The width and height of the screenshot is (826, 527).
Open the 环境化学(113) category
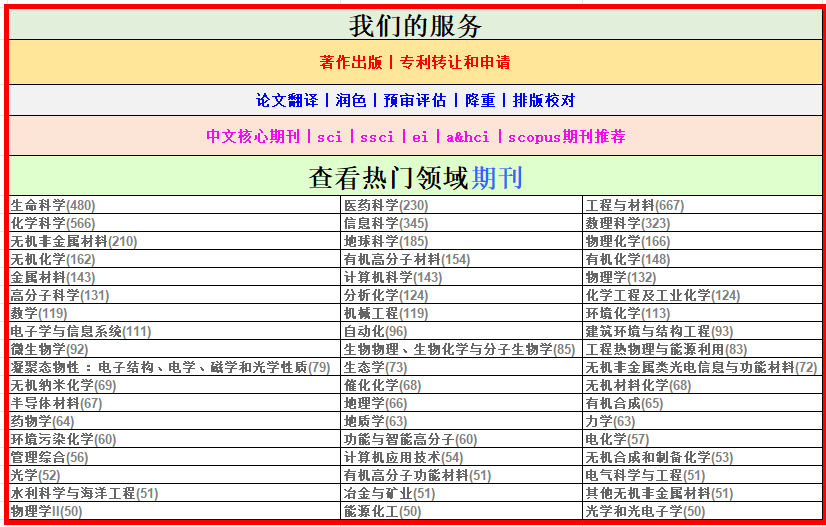[x=627, y=313]
